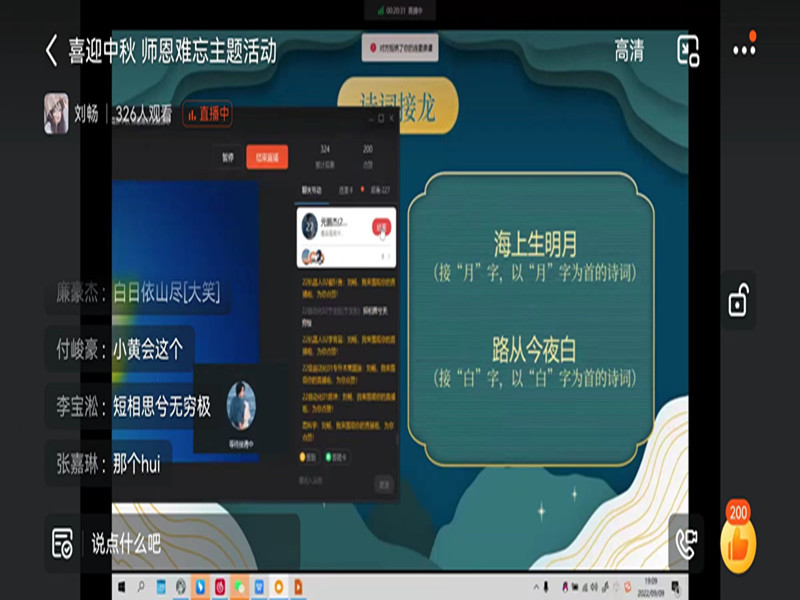The height and width of the screenshot is (600, 800).
Task: Accept the red connect request button
Action: click(380, 227)
